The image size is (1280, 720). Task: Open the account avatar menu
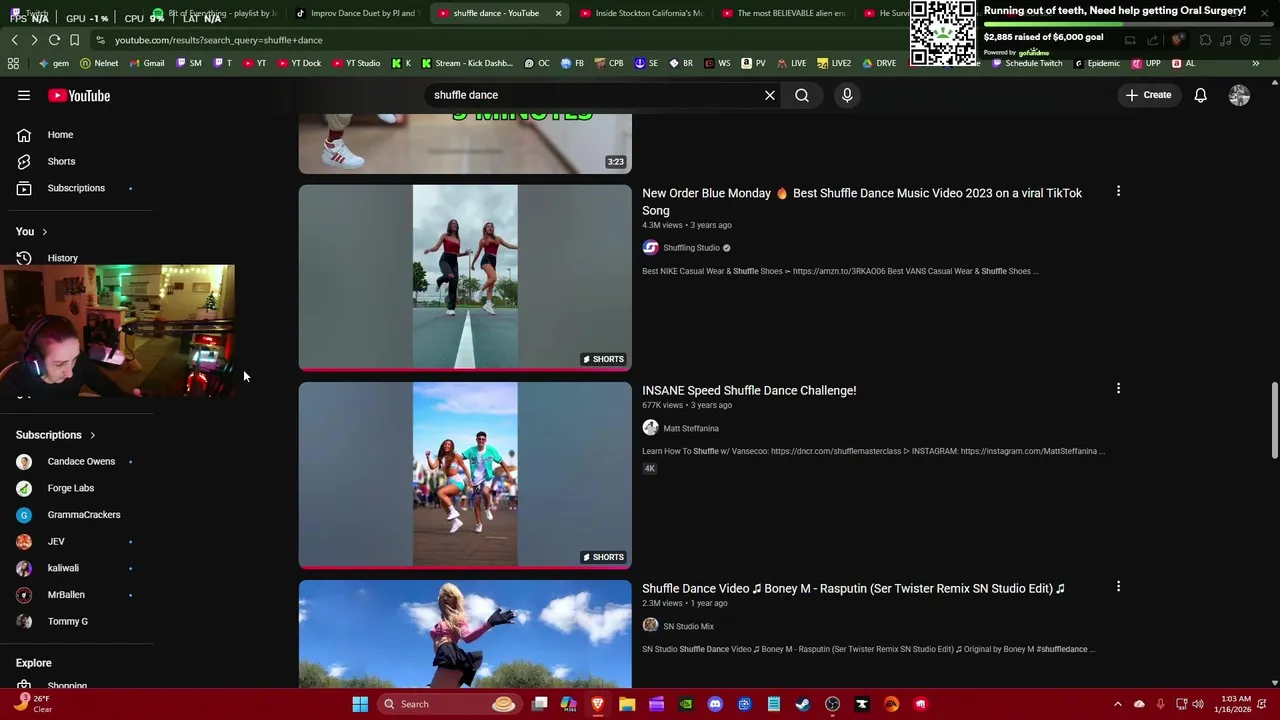click(x=1239, y=95)
